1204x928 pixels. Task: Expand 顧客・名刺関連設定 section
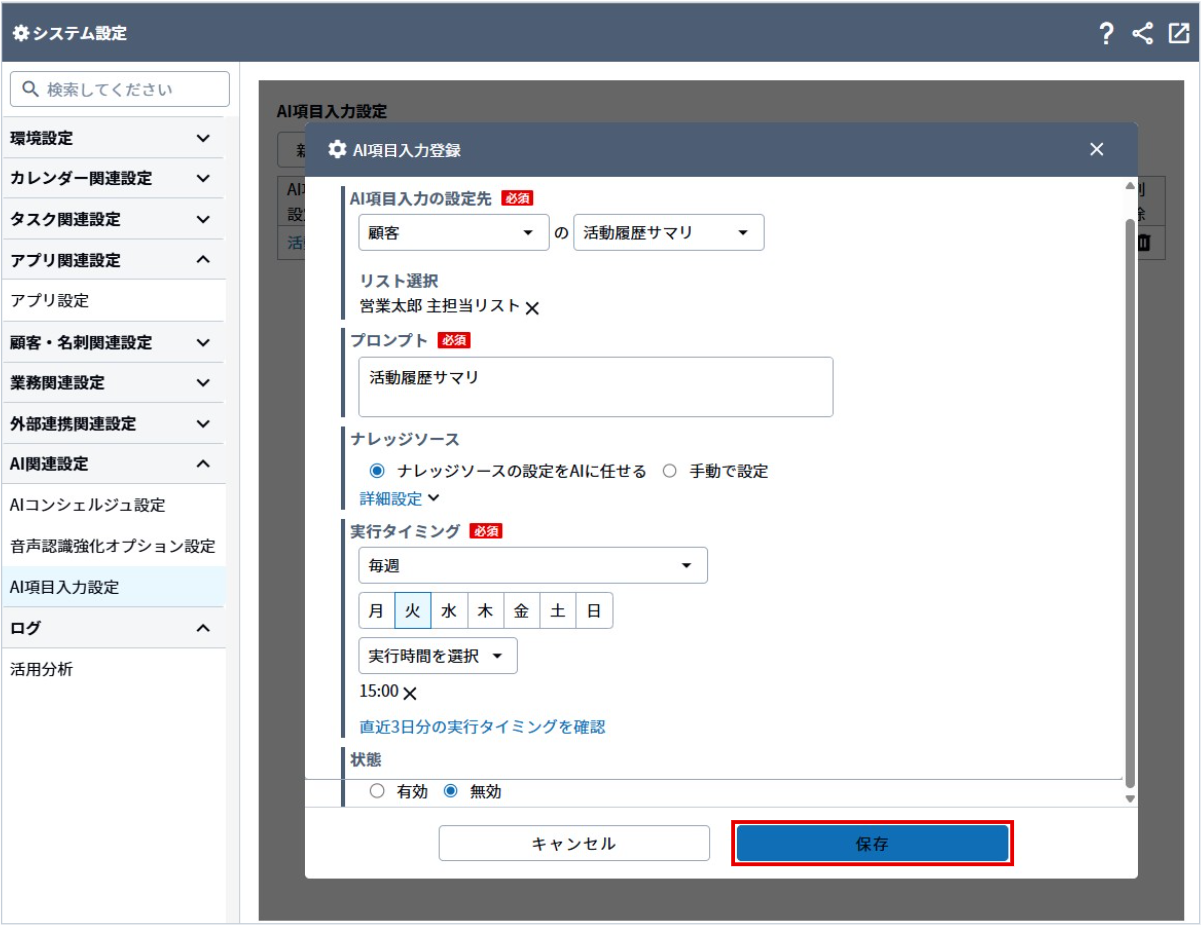[113, 342]
